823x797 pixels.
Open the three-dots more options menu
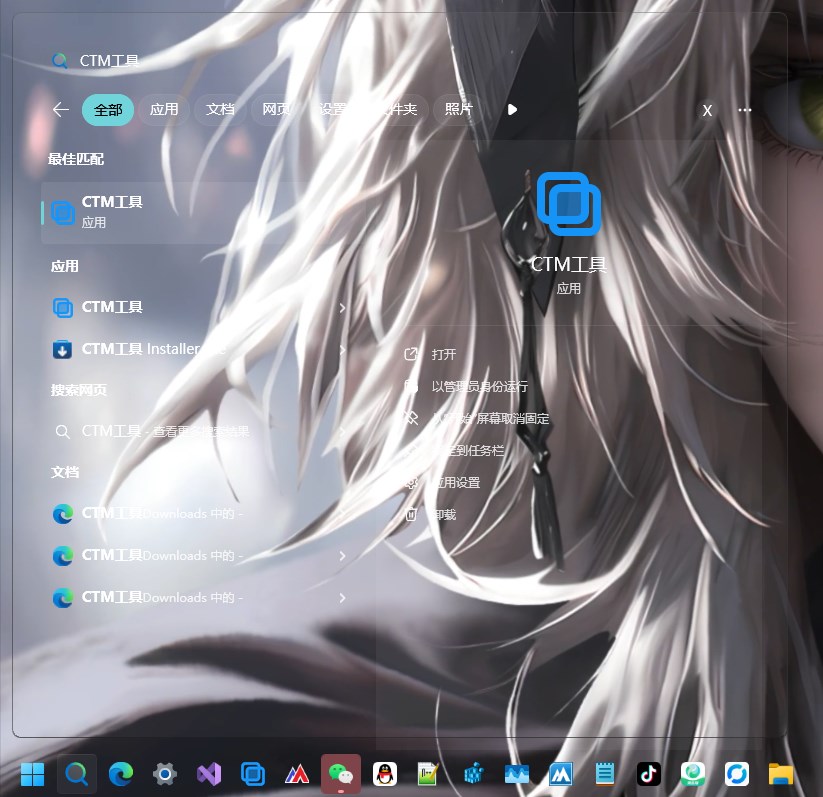point(745,110)
